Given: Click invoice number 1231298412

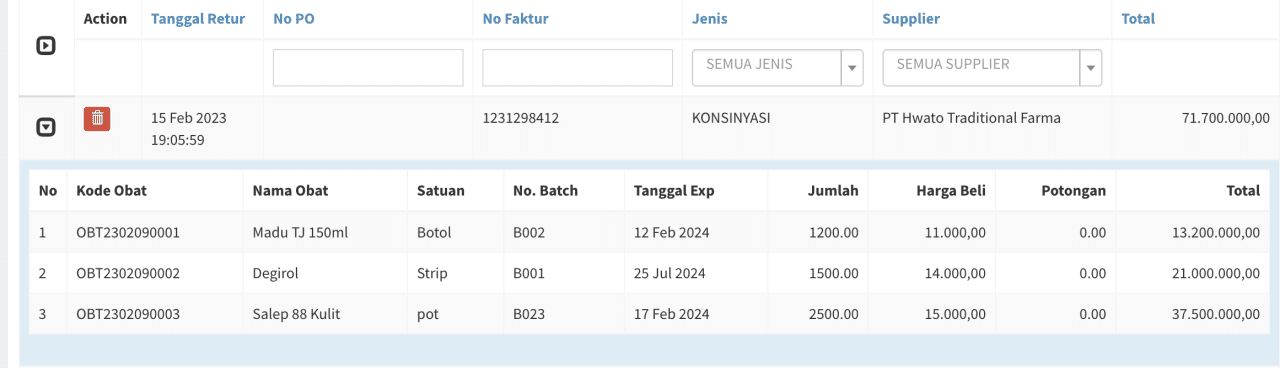Looking at the screenshot, I should click(520, 118).
